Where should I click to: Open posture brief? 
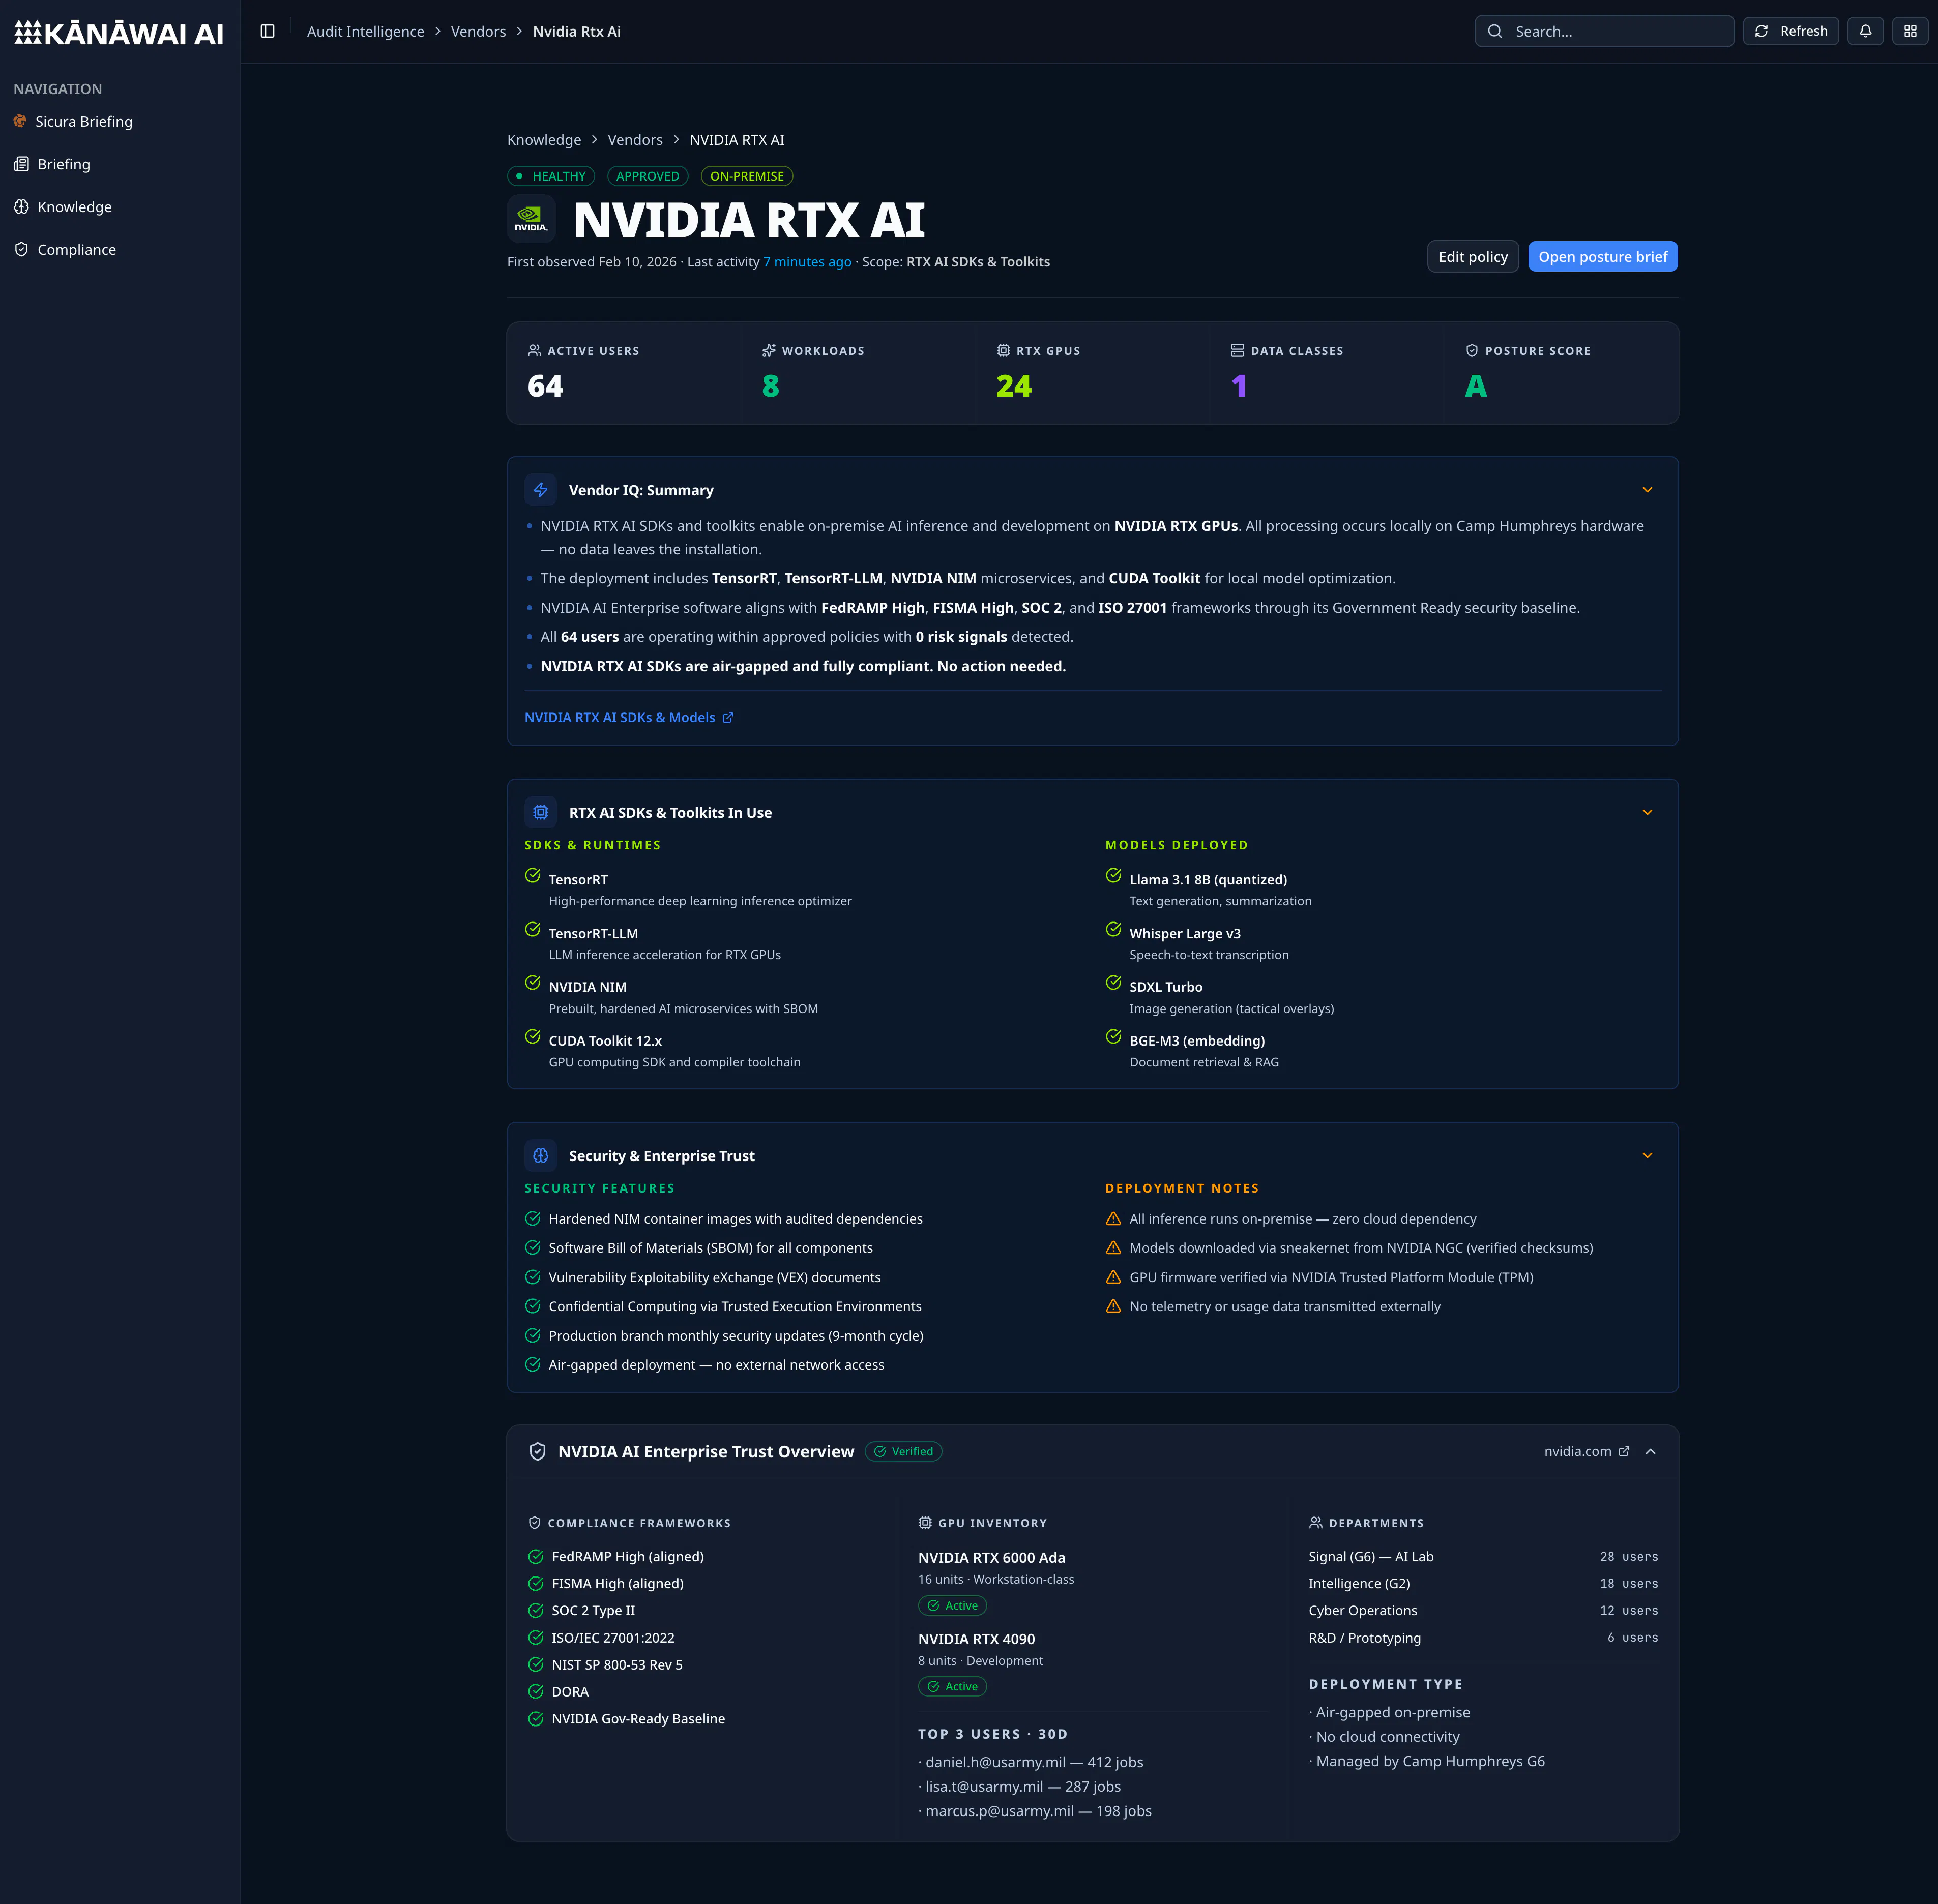tap(1603, 257)
